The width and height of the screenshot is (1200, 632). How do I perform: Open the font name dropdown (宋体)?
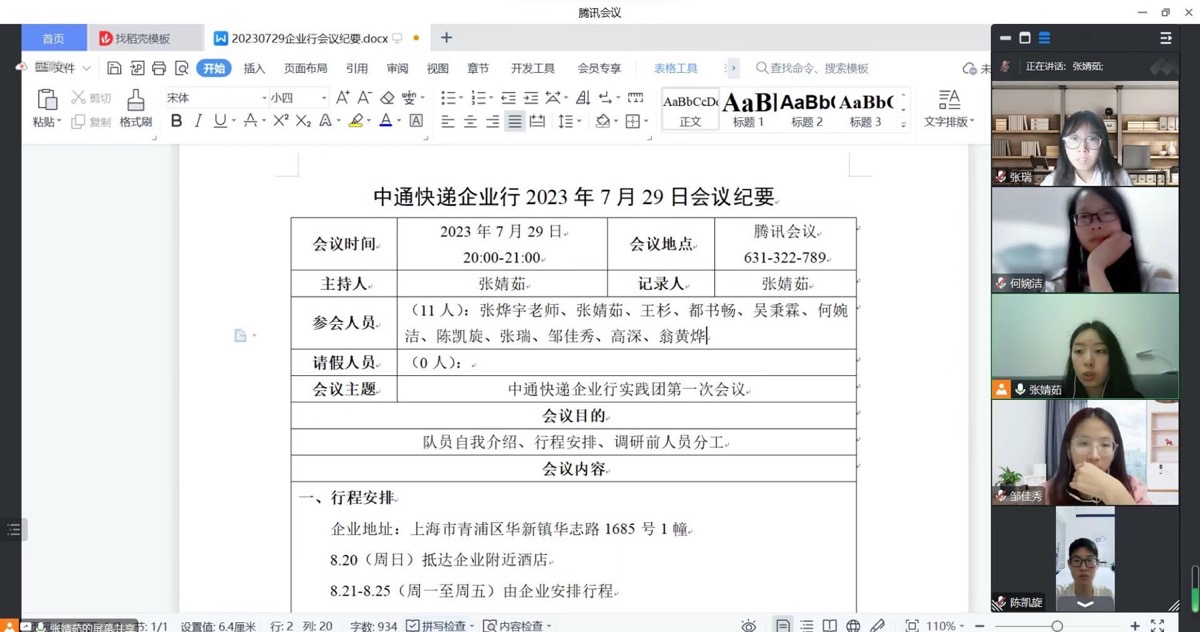point(212,98)
